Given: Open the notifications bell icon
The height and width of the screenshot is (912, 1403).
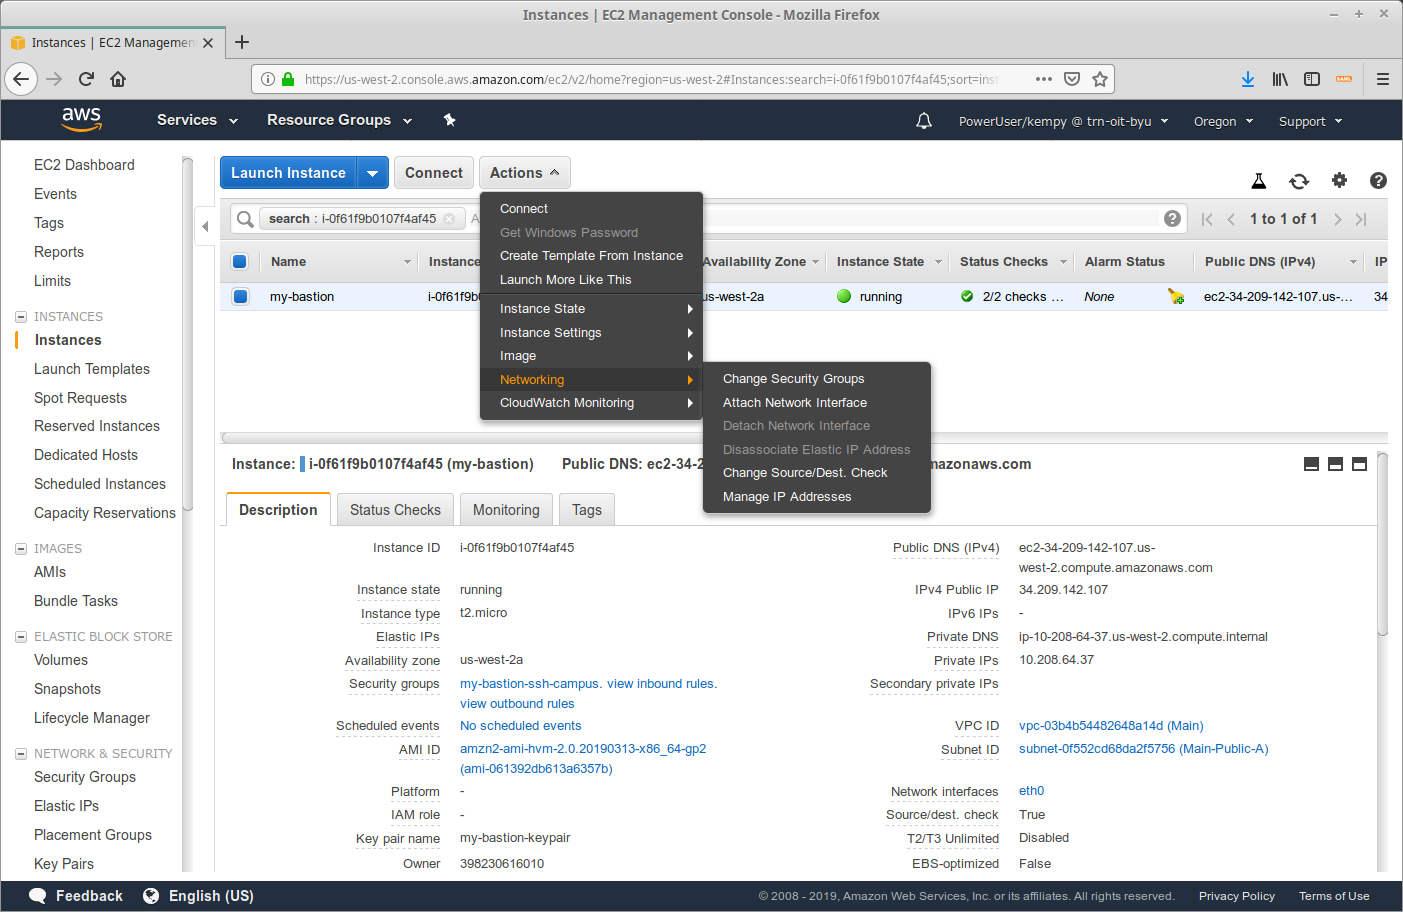Looking at the screenshot, I should pos(924,121).
